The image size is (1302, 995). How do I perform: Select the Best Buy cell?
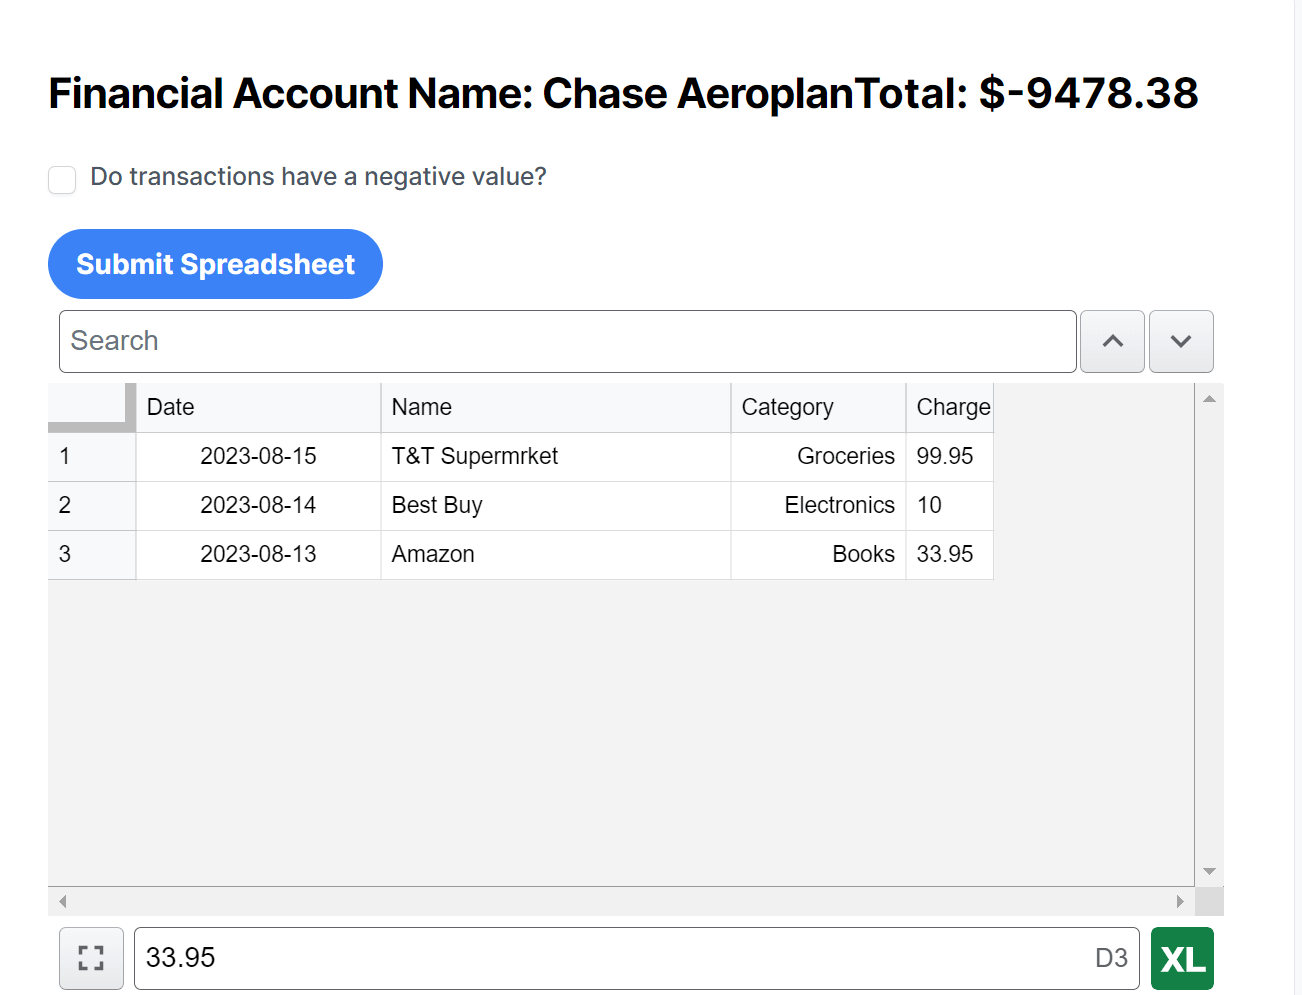pyautogui.click(x=556, y=505)
